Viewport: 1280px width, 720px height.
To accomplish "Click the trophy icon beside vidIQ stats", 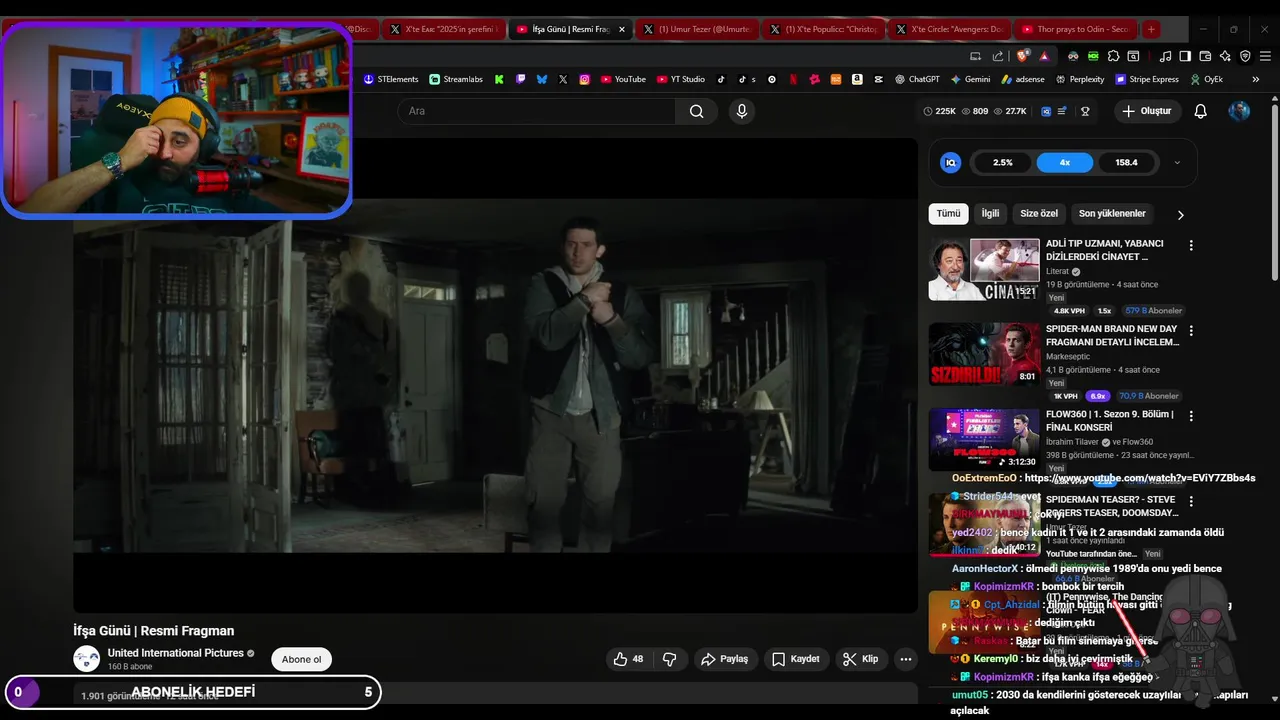I will pyautogui.click(x=1085, y=111).
